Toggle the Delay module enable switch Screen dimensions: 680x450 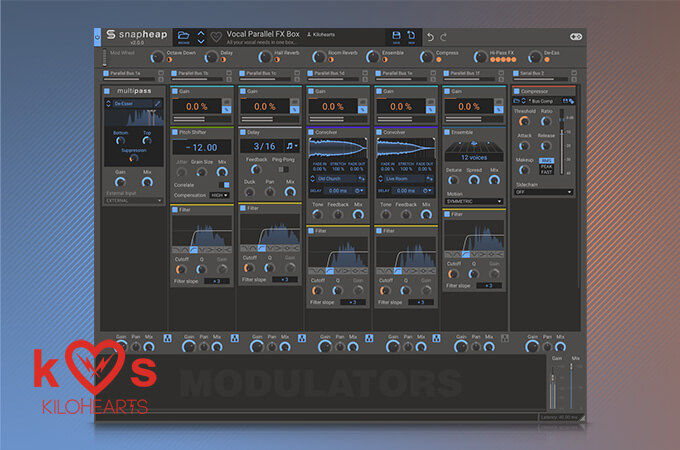pyautogui.click(x=243, y=132)
